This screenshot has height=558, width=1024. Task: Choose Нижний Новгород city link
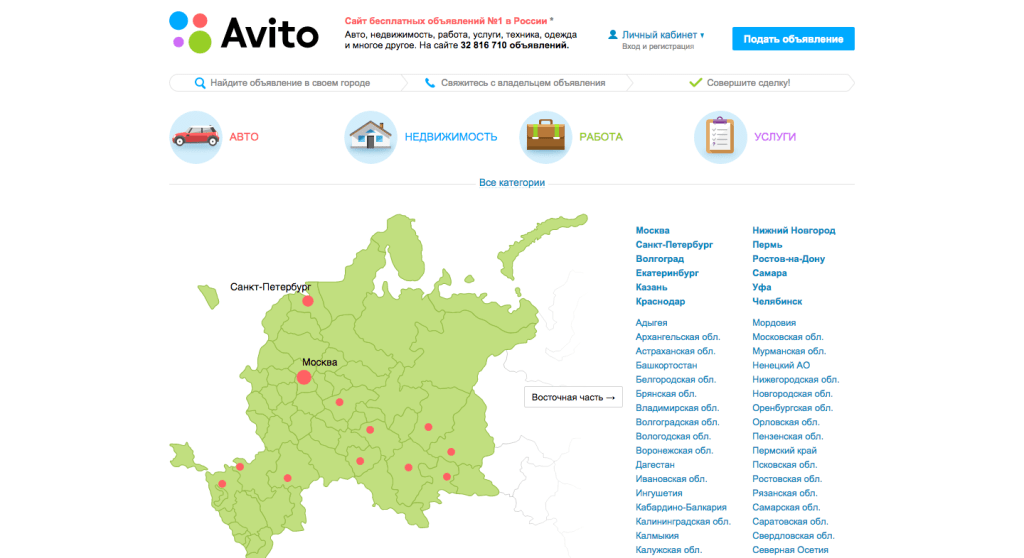click(x=793, y=230)
